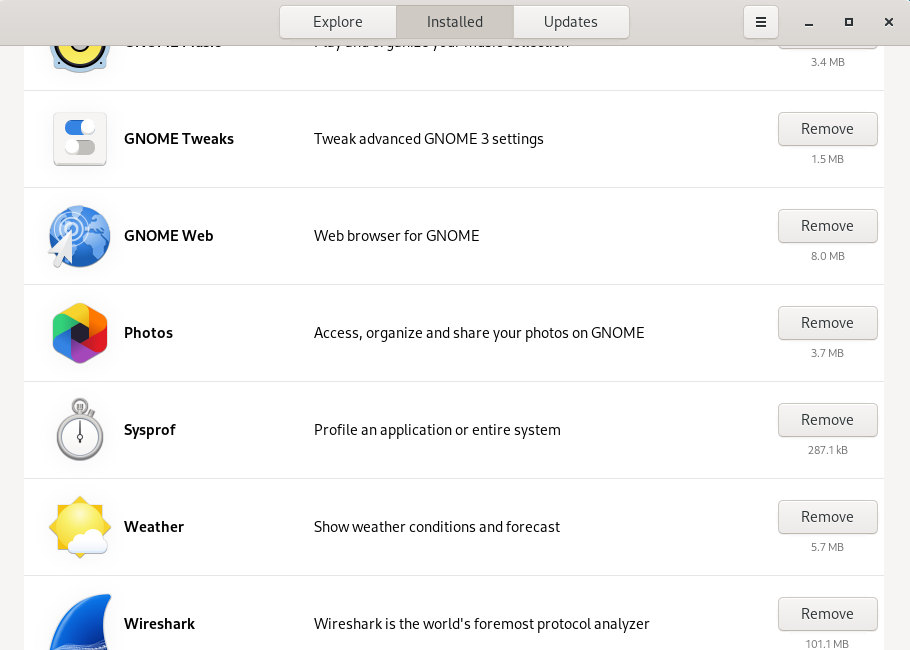910x650 pixels.
Task: Switch to the Explore tab
Action: pos(338,22)
